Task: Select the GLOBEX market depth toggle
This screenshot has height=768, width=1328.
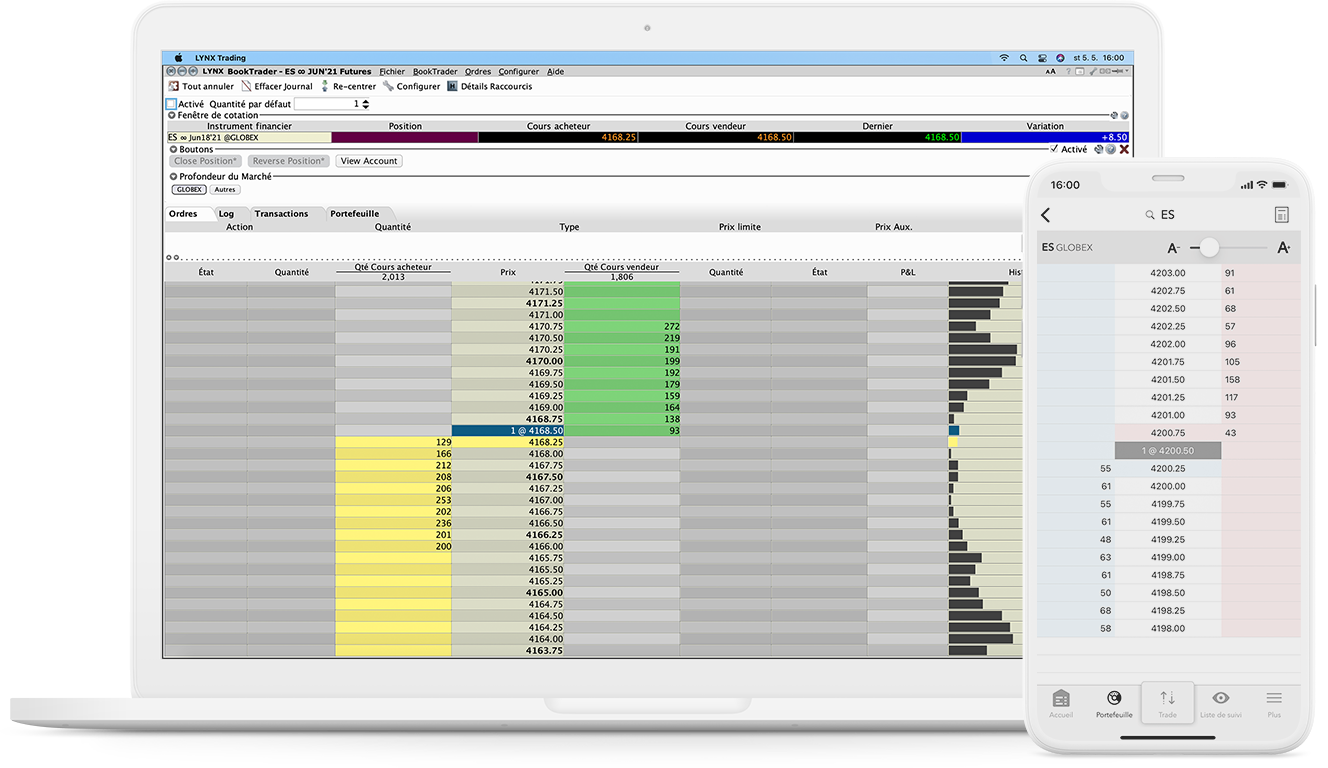Action: 189,189
